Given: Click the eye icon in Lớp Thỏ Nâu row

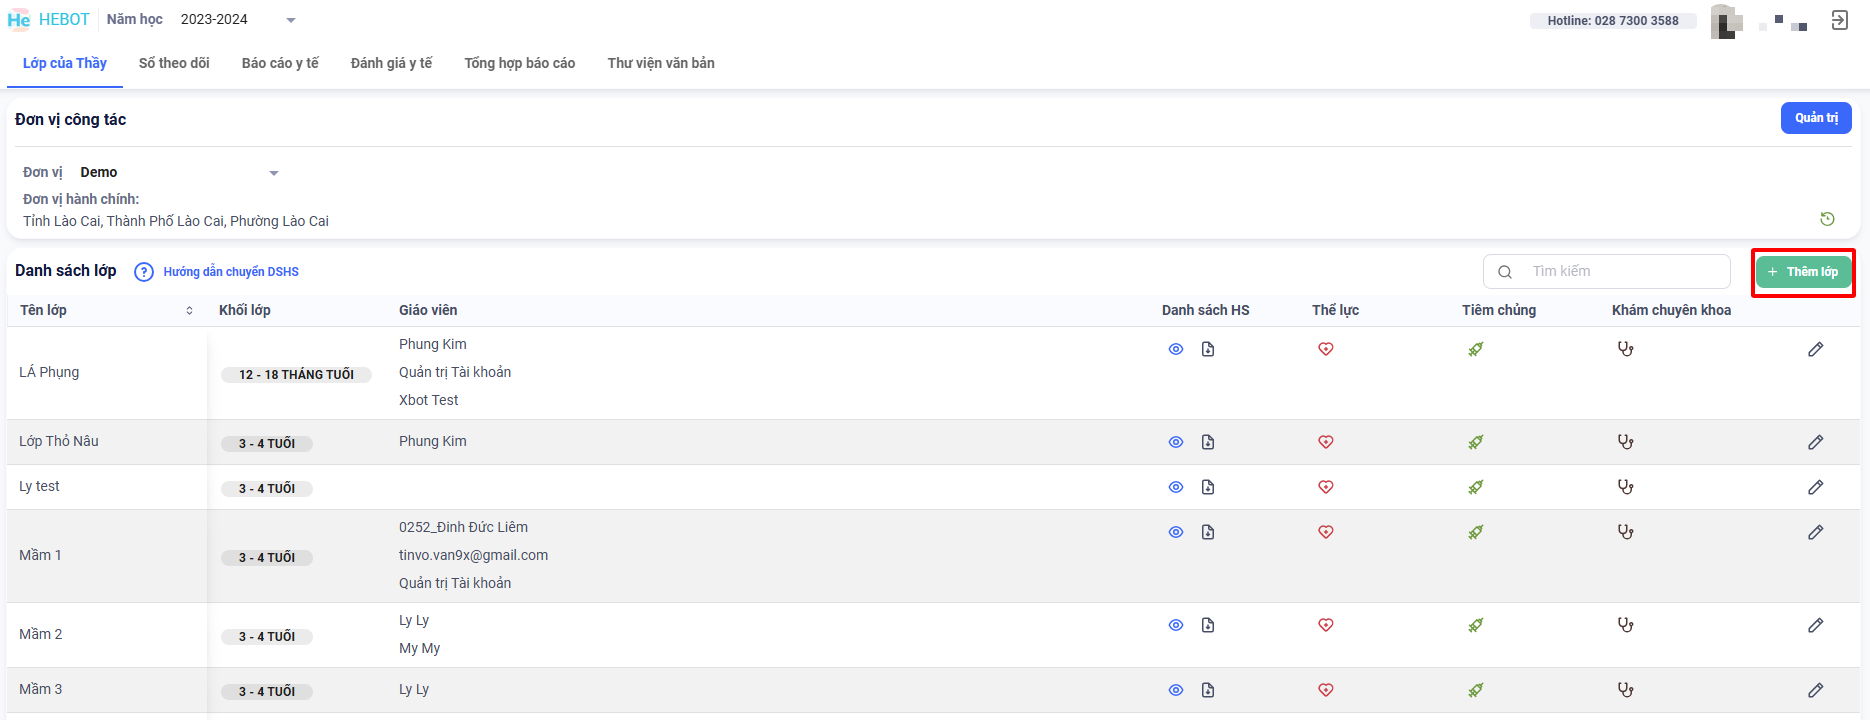Looking at the screenshot, I should (x=1176, y=442).
